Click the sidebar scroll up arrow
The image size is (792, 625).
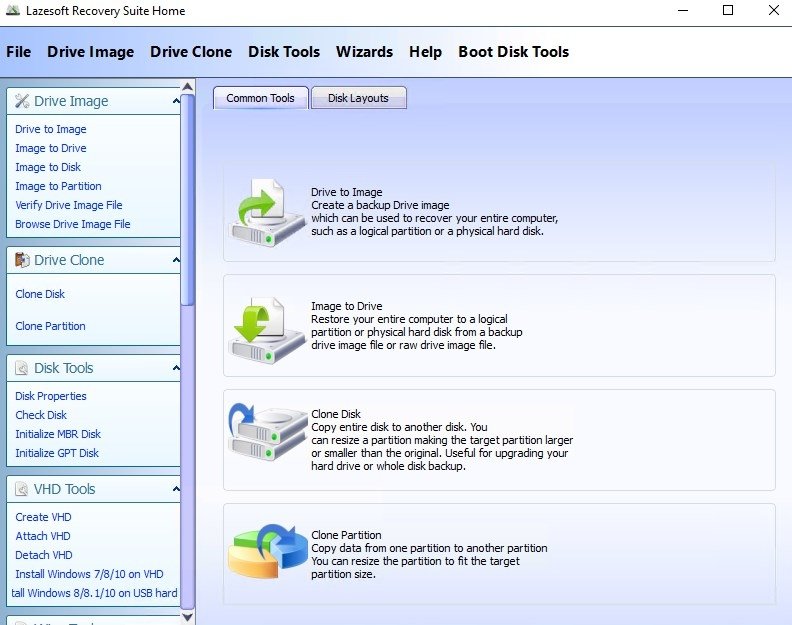(187, 86)
